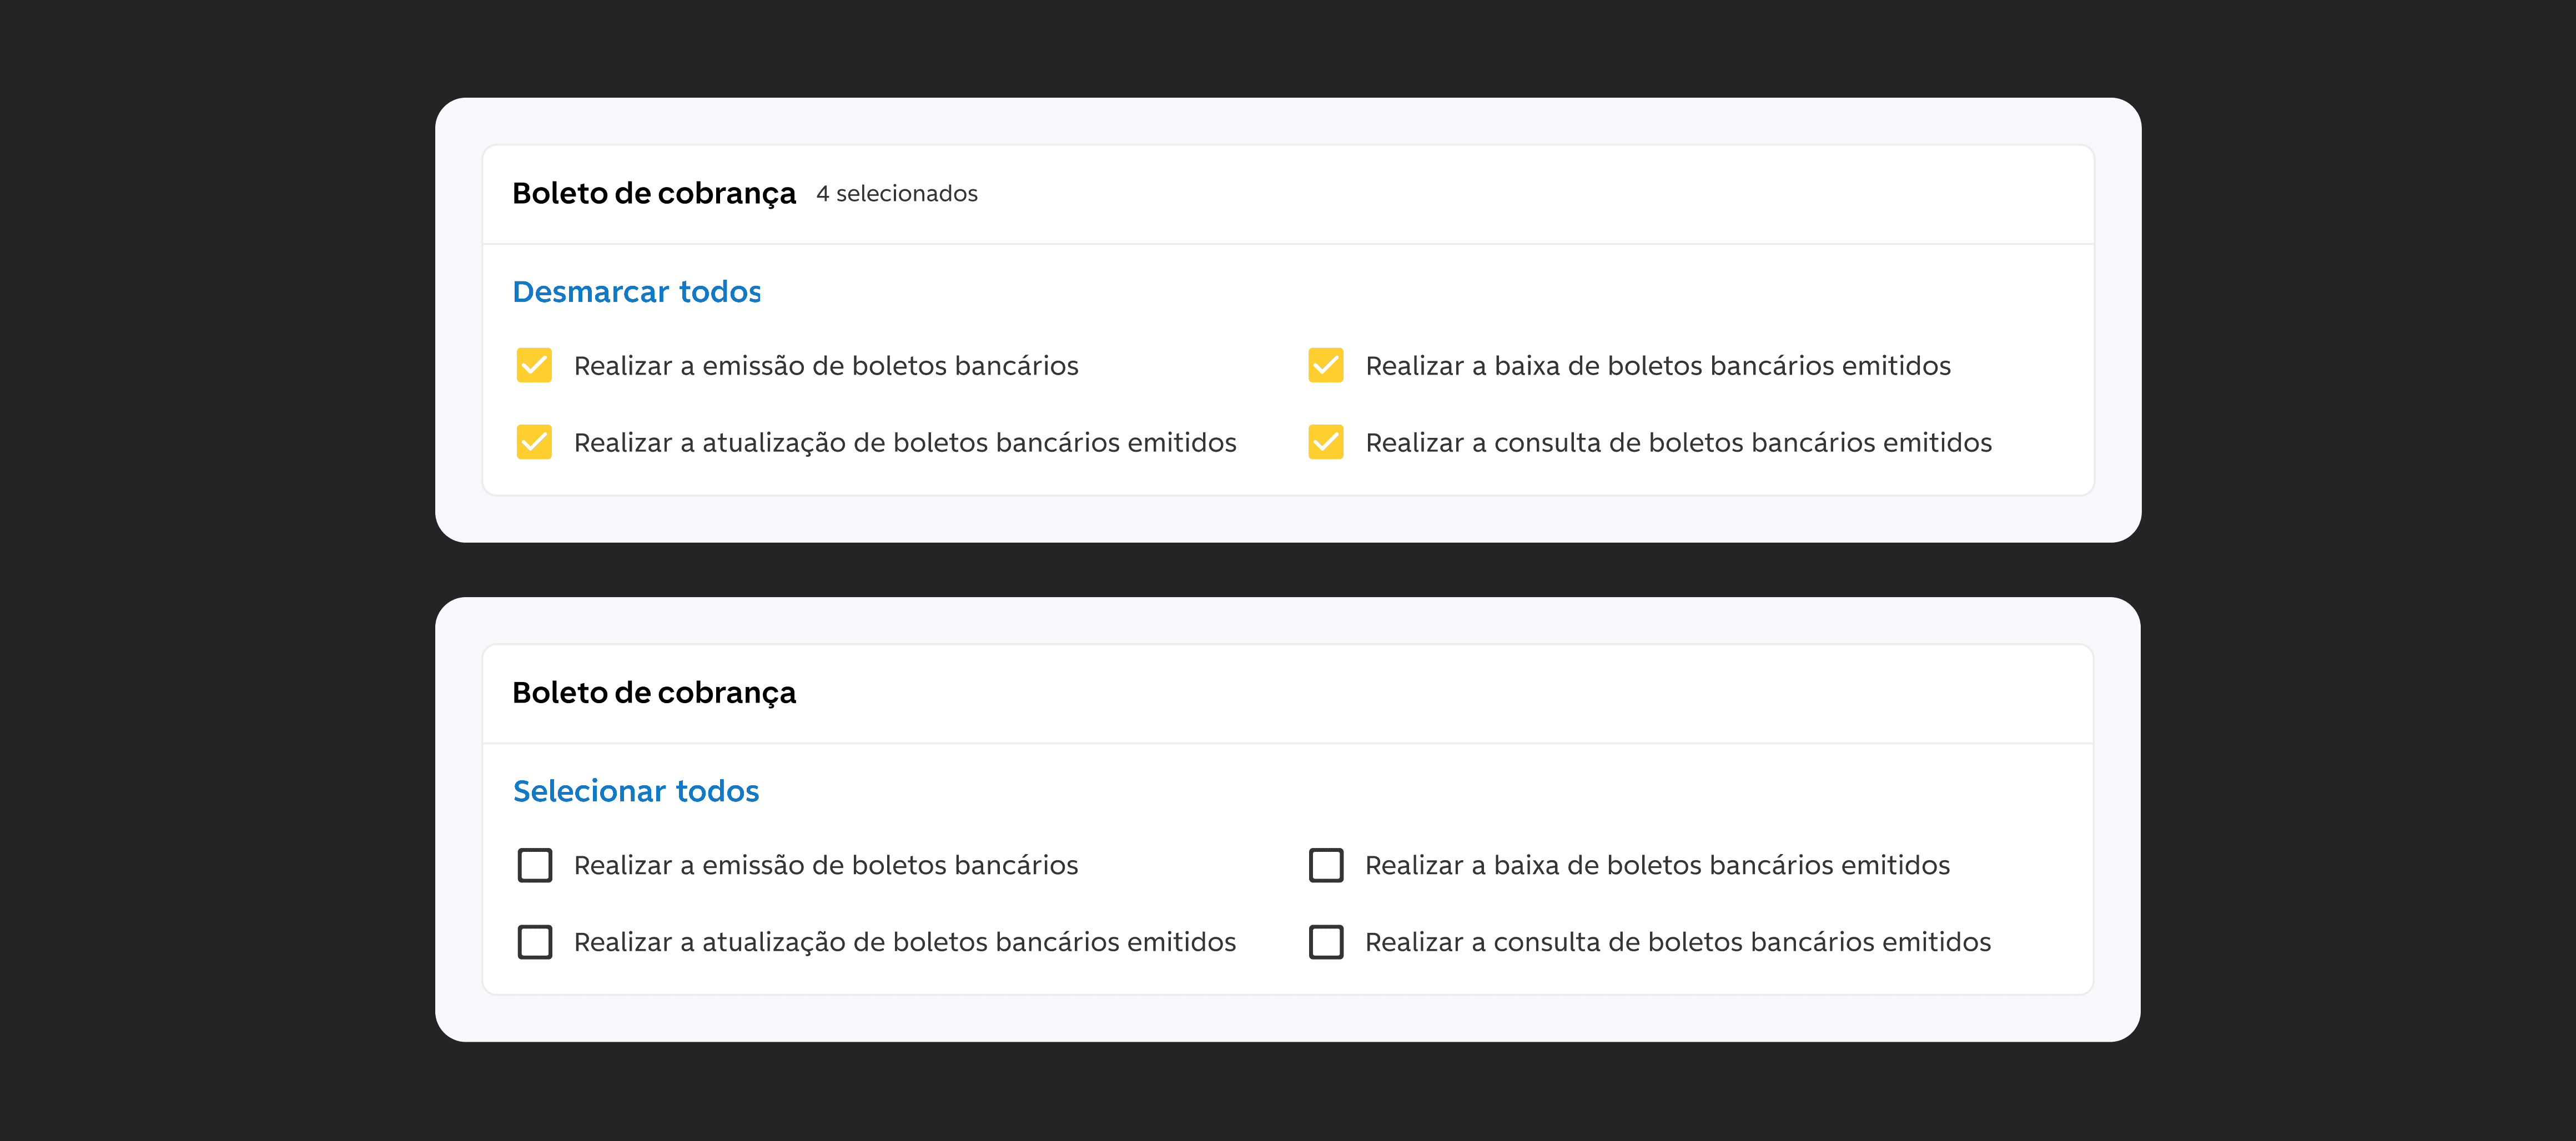Viewport: 2576px width, 1141px height.
Task: Check the empty 'consulta de boletos' checkbox
Action: click(1325, 942)
